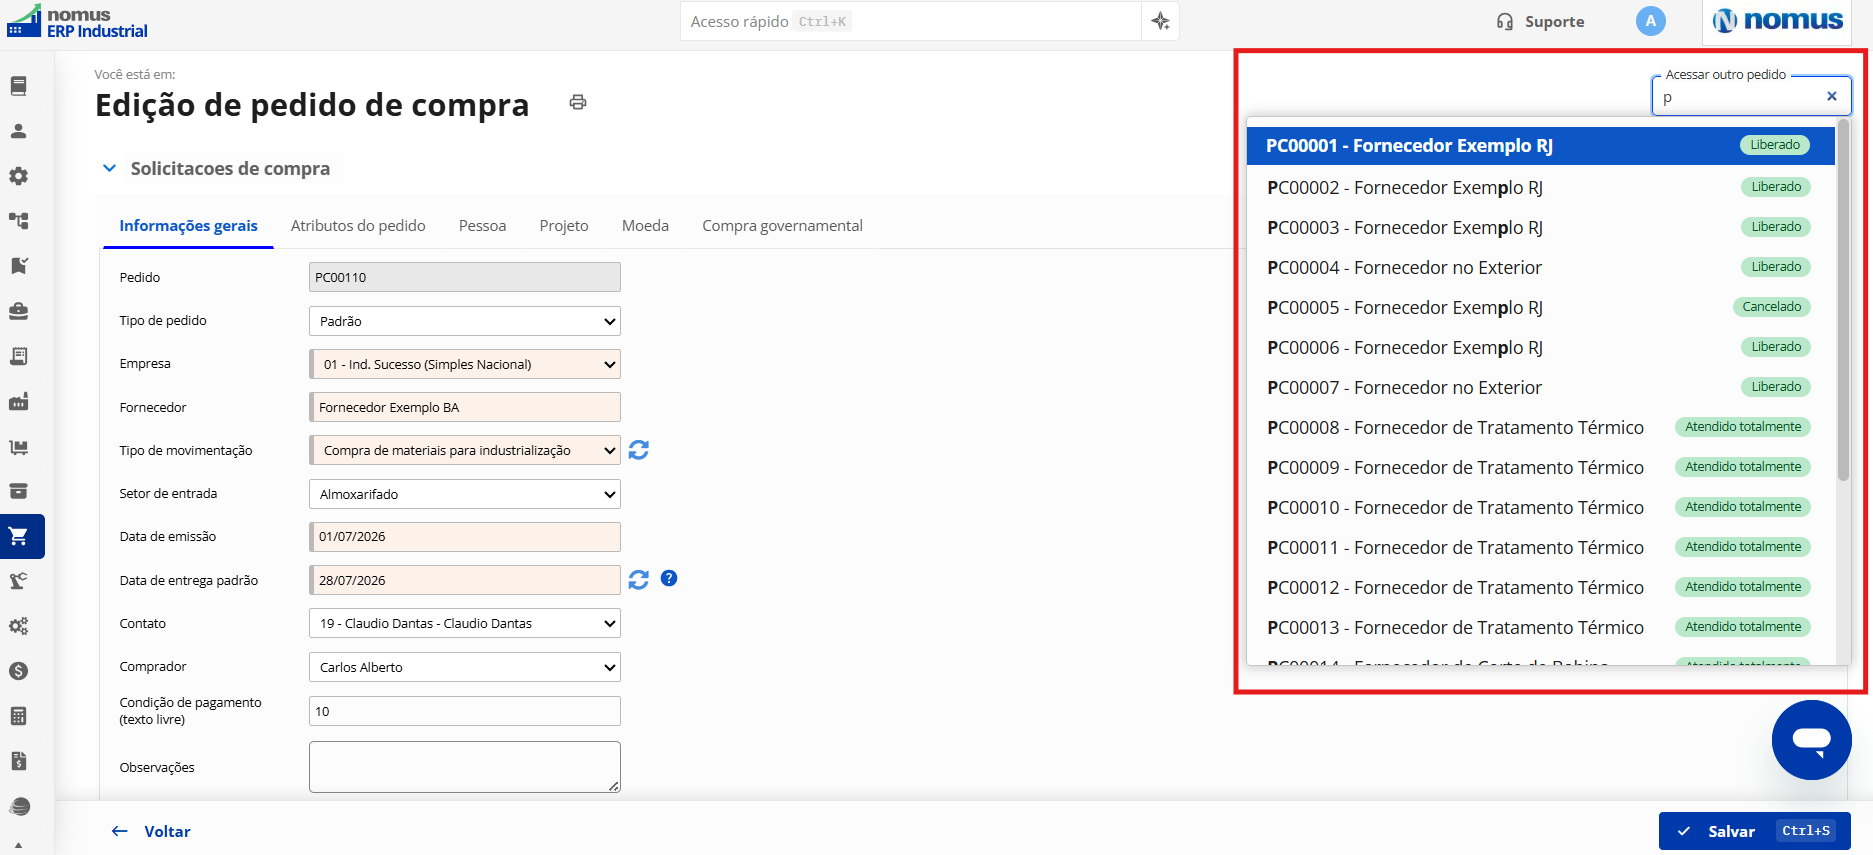The height and width of the screenshot is (855, 1873).
Task: Open the hierarchy tree icon in sidebar
Action: click(18, 221)
